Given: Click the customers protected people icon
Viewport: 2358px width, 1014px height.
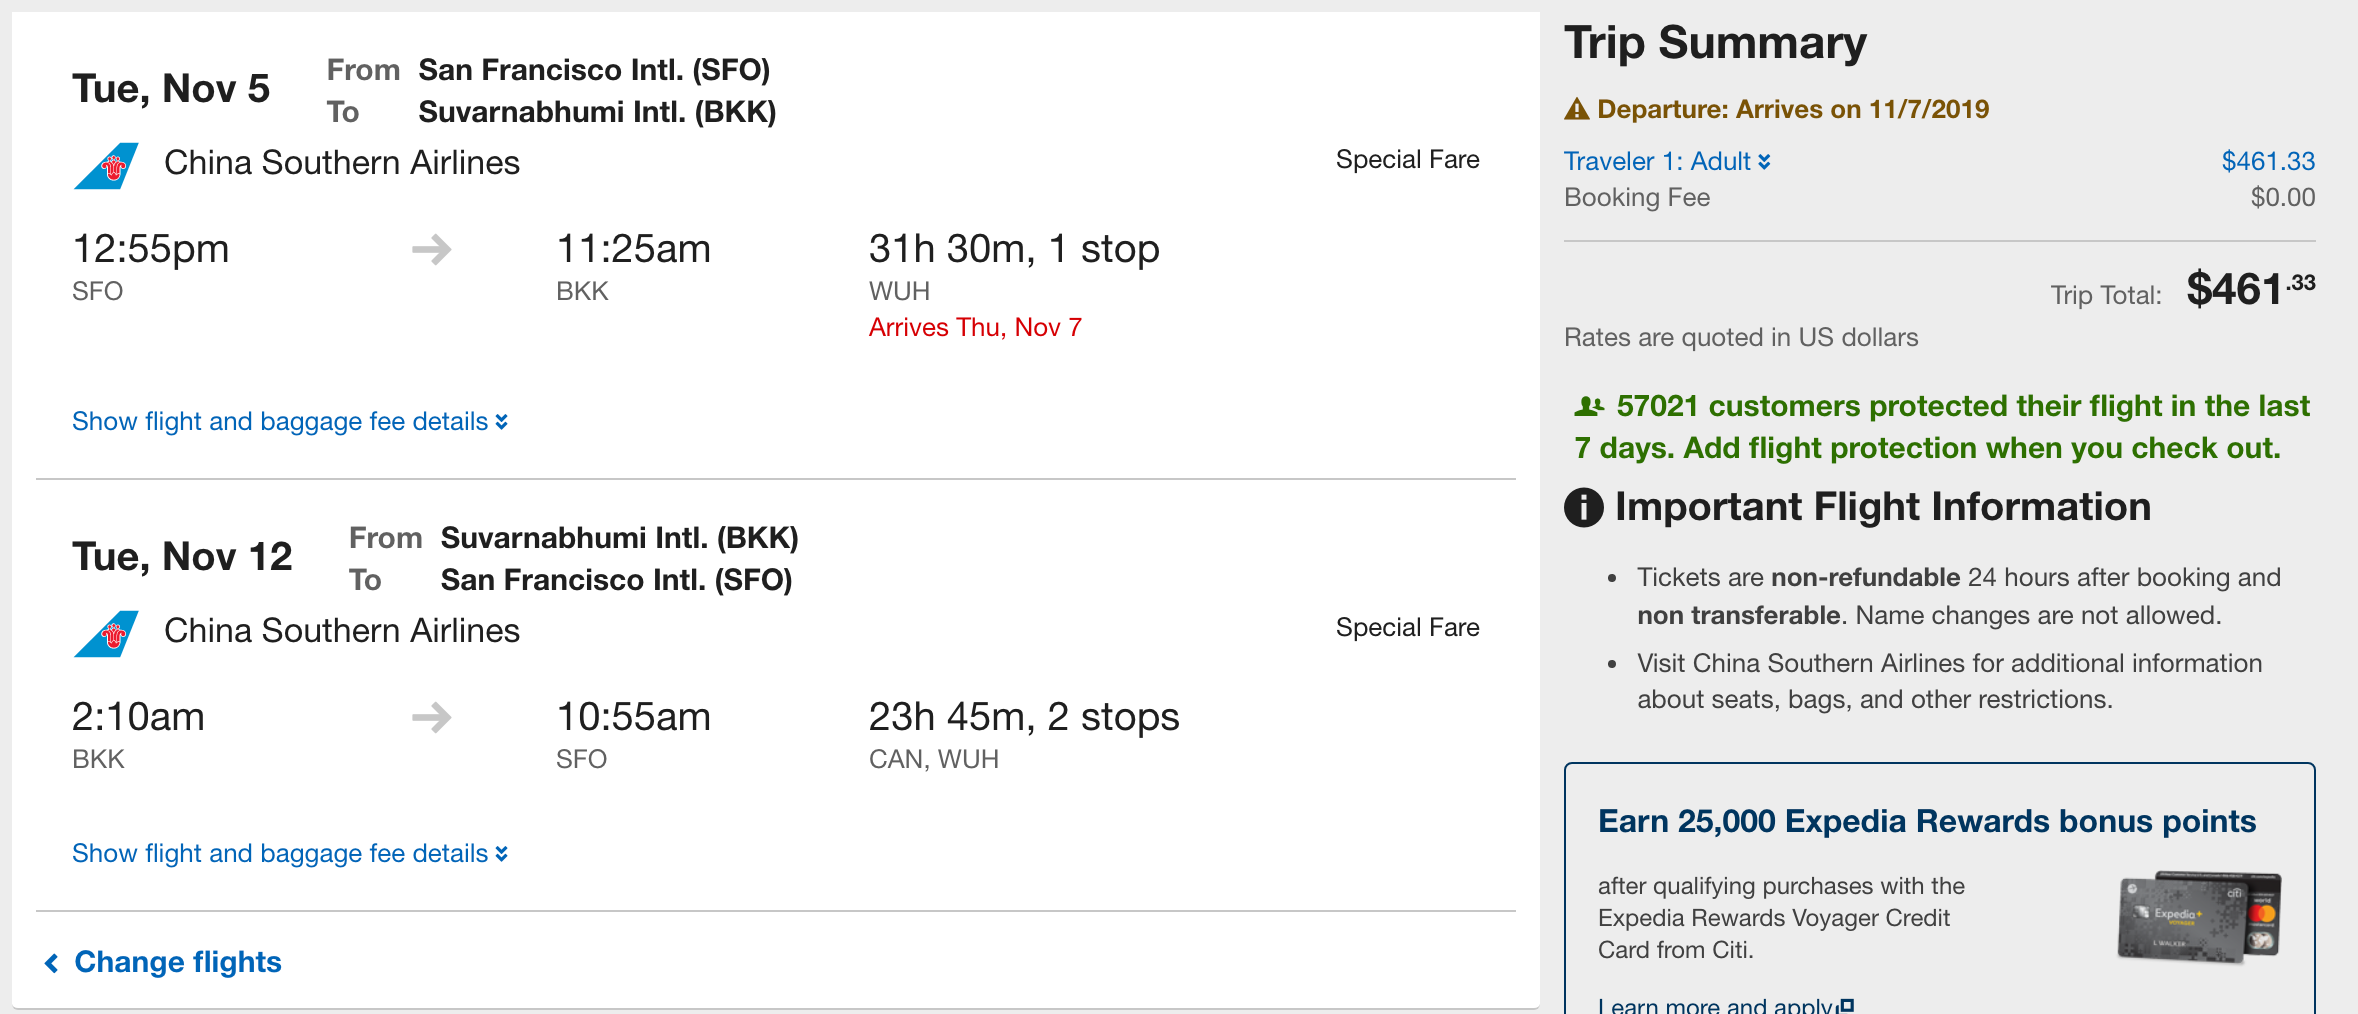Looking at the screenshot, I should pos(1589,406).
